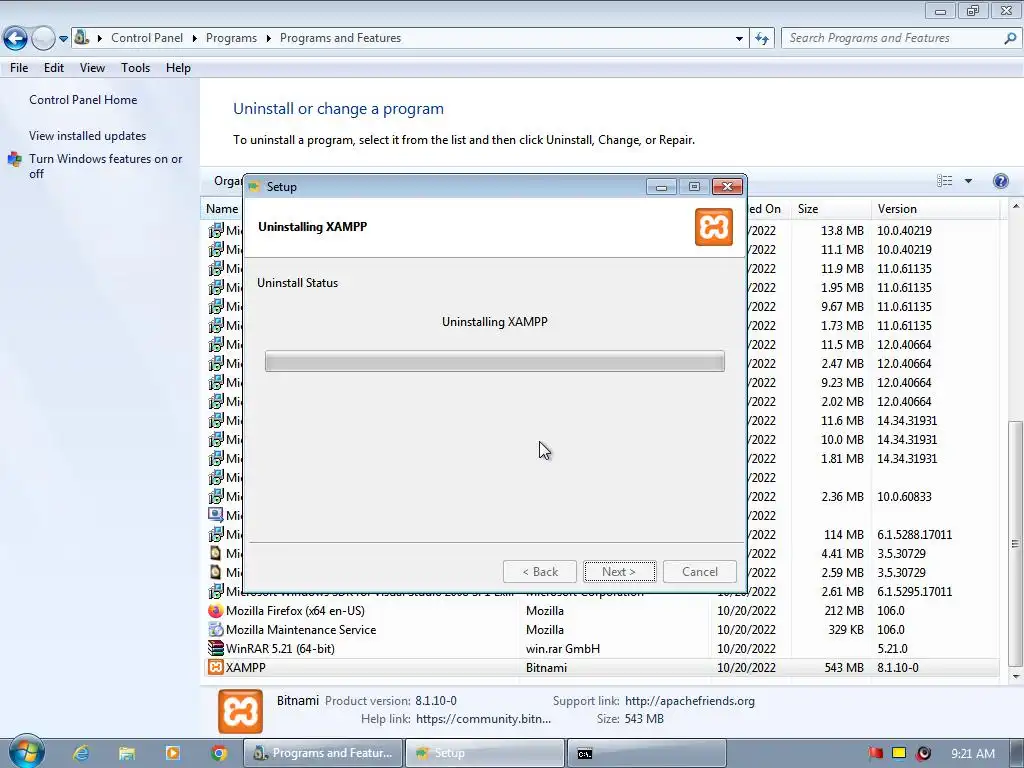Launch Internet Explorer from taskbar
1024x768 pixels.
(81, 753)
